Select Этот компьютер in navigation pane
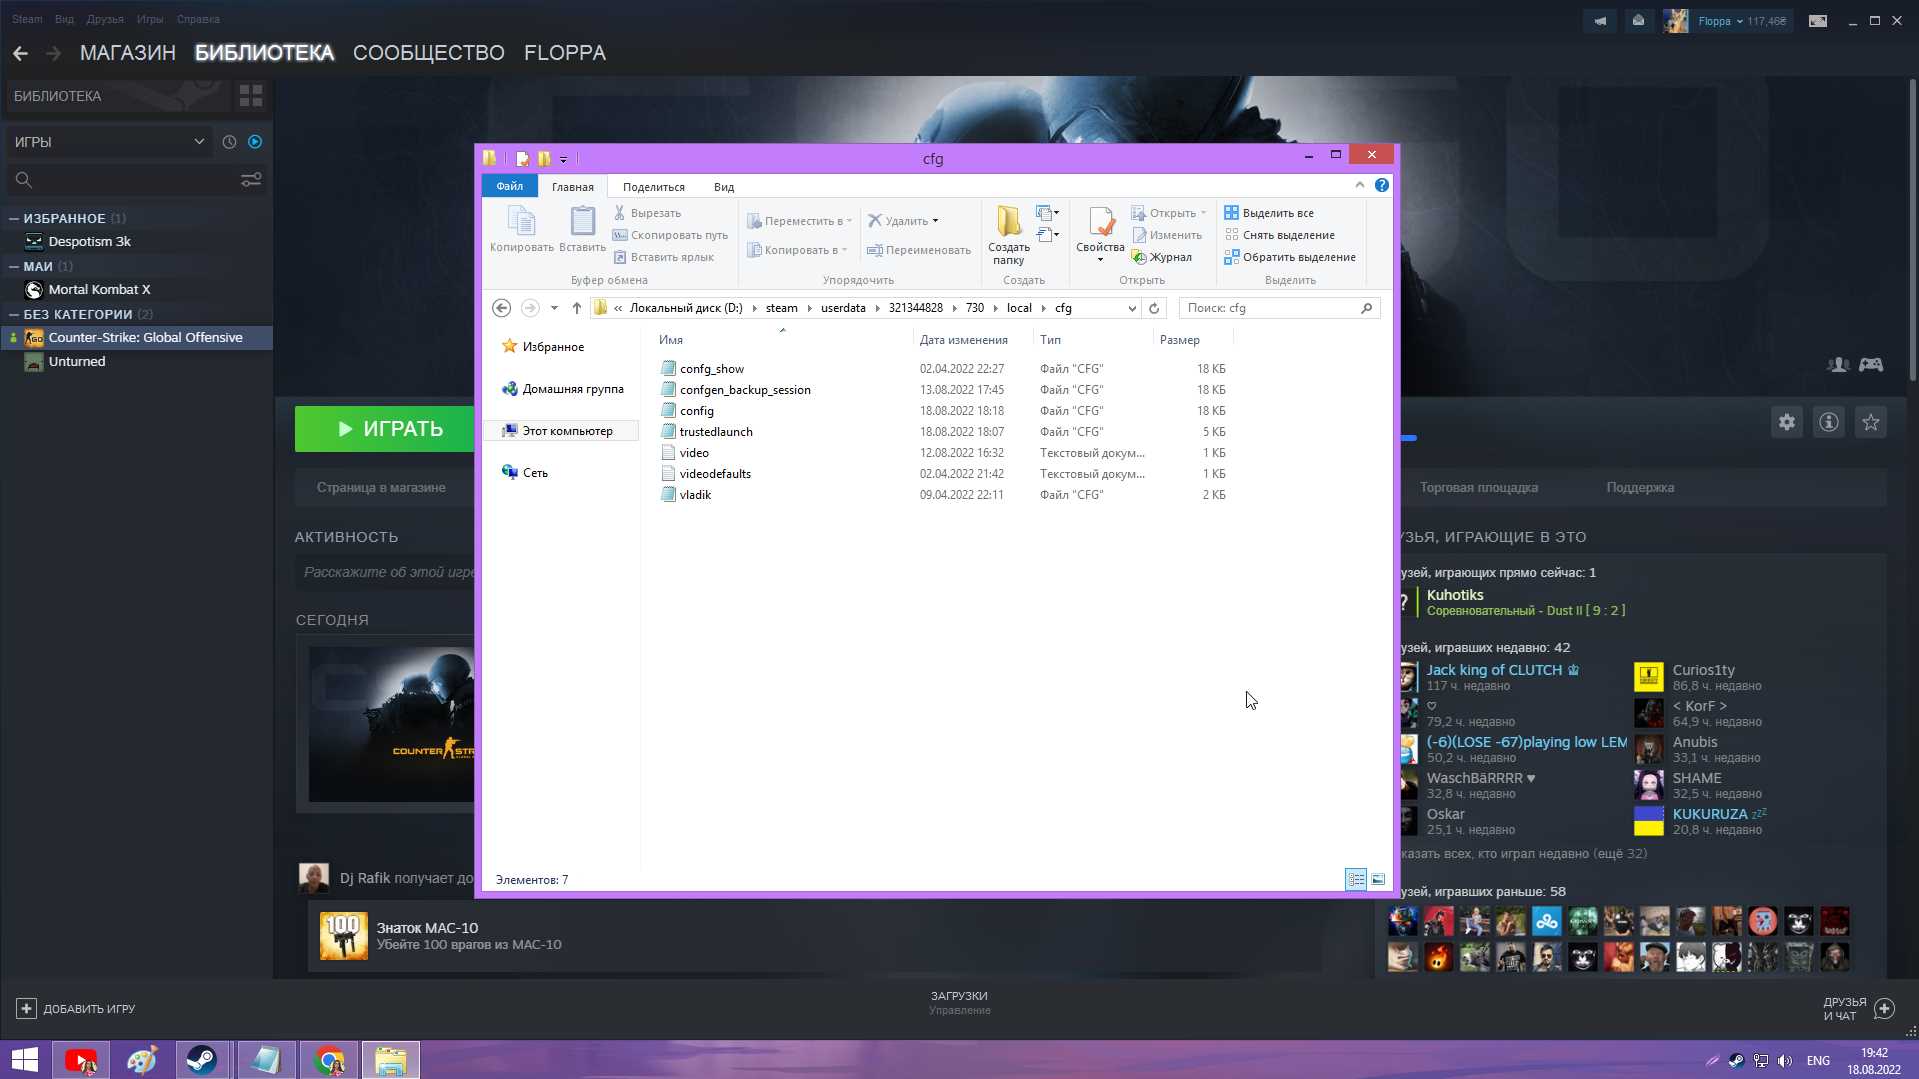Screen dimensions: 1919x1079 [x=561, y=431]
